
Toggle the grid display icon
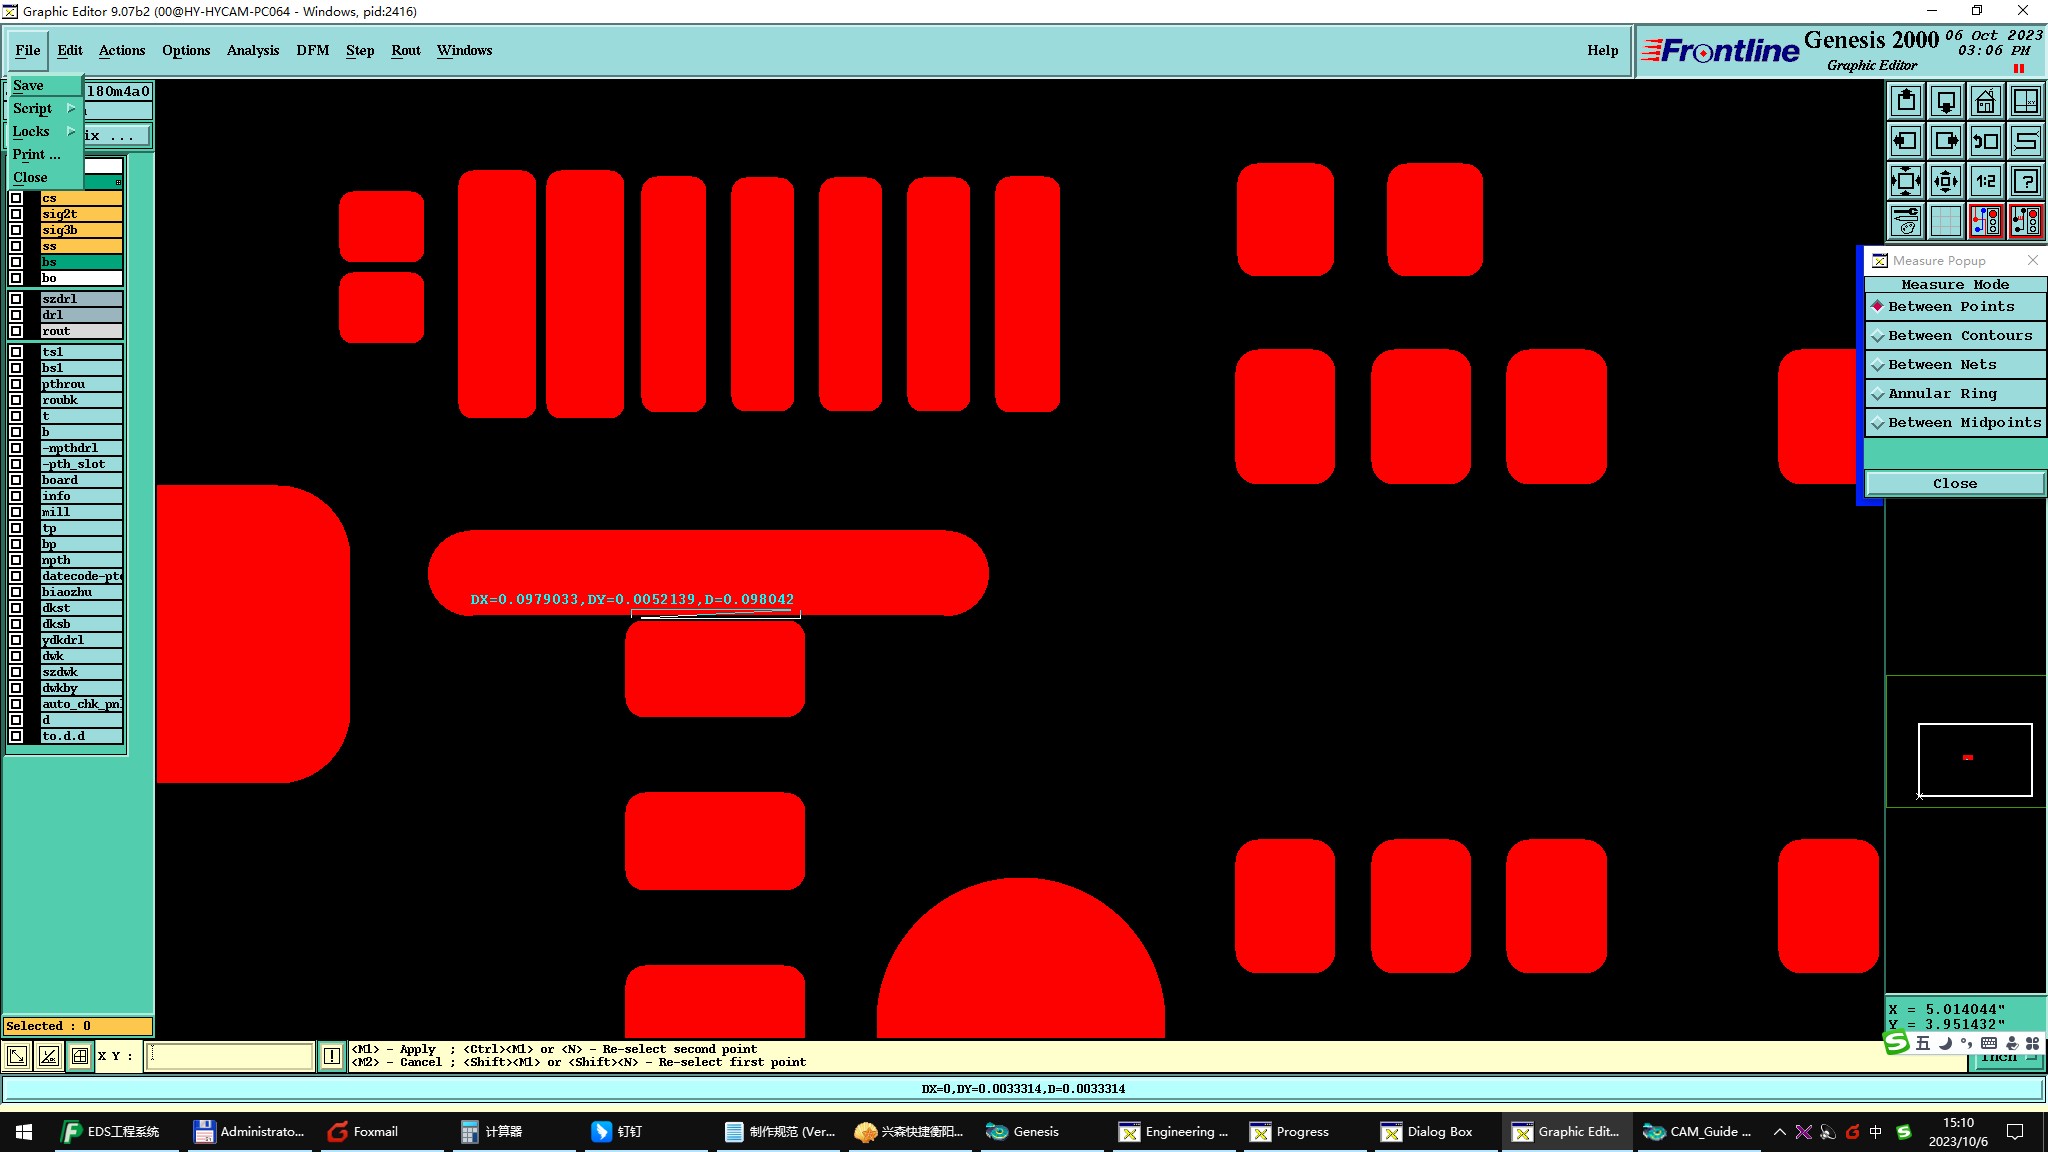pos(1945,221)
